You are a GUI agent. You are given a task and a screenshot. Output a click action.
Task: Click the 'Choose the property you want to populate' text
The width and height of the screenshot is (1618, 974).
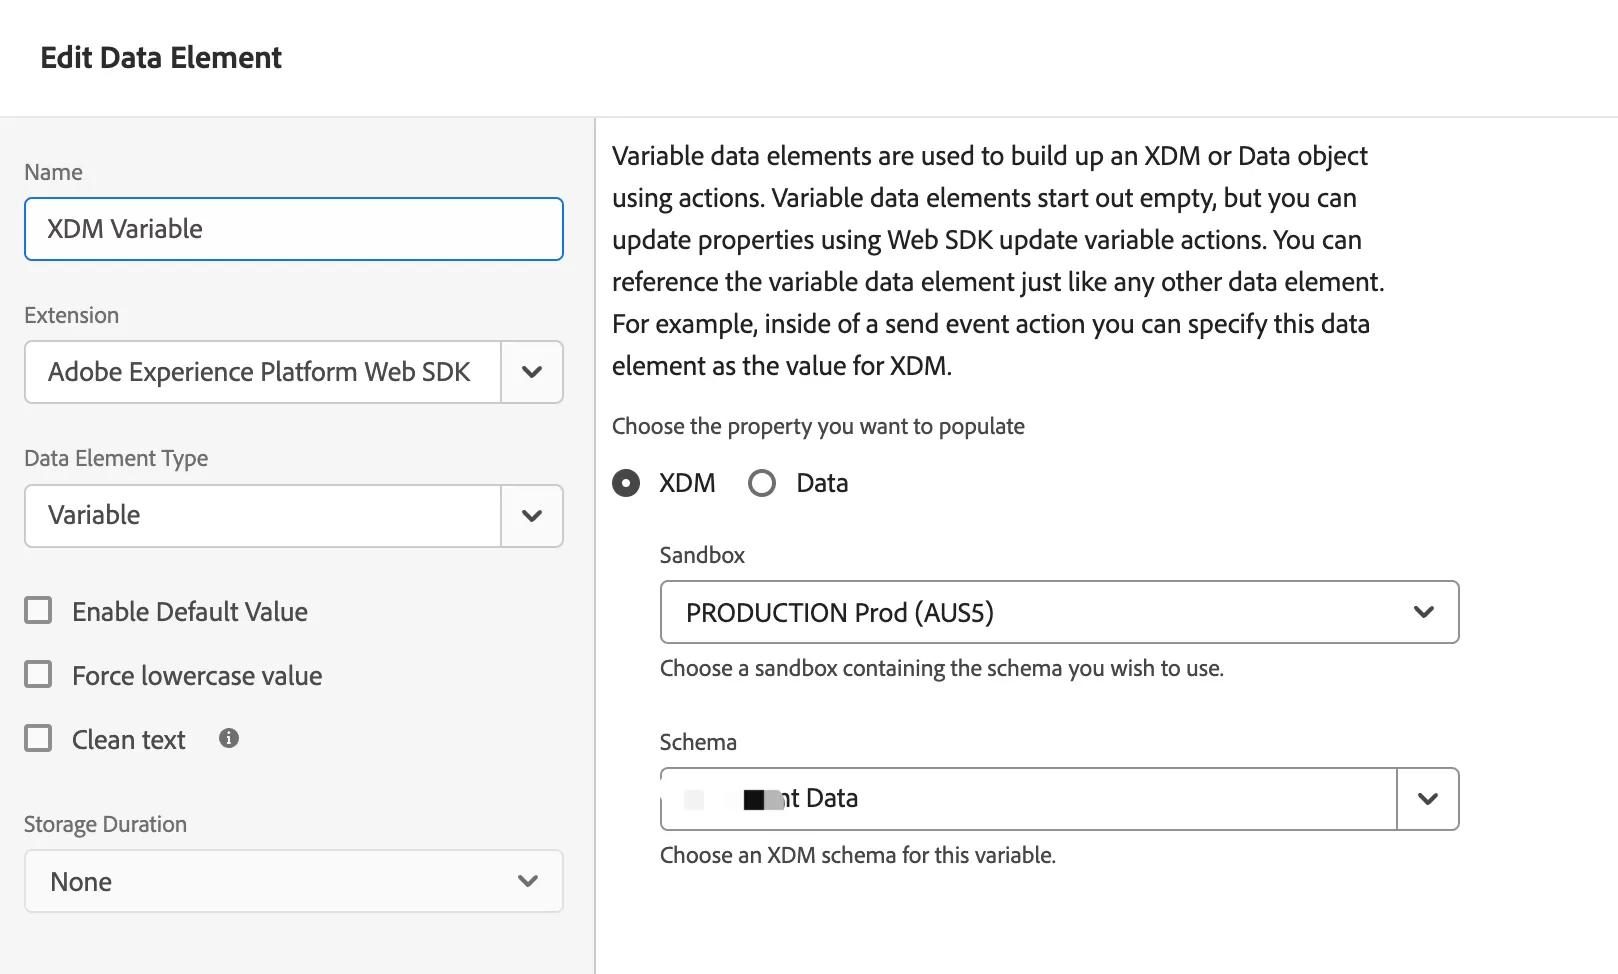coord(818,426)
